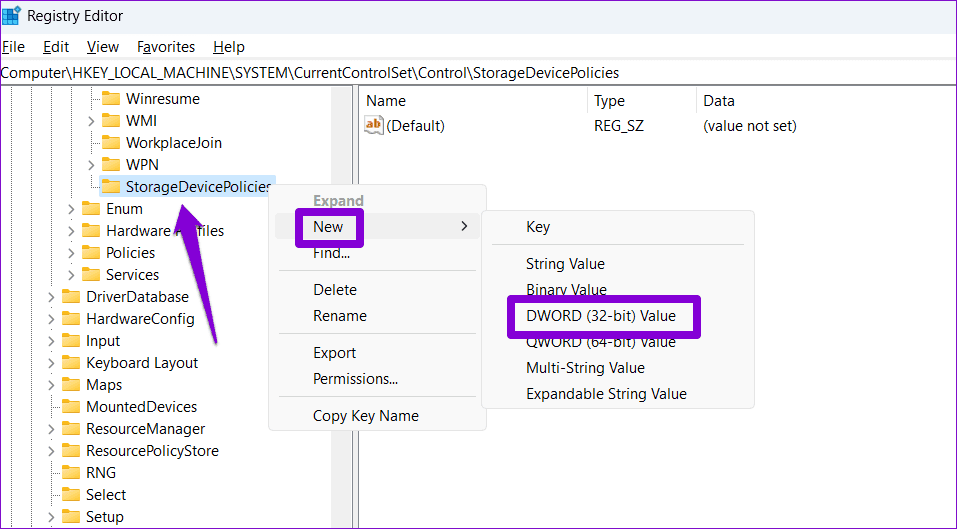Click the Setup folder icon
This screenshot has width=957, height=529.
click(71, 516)
